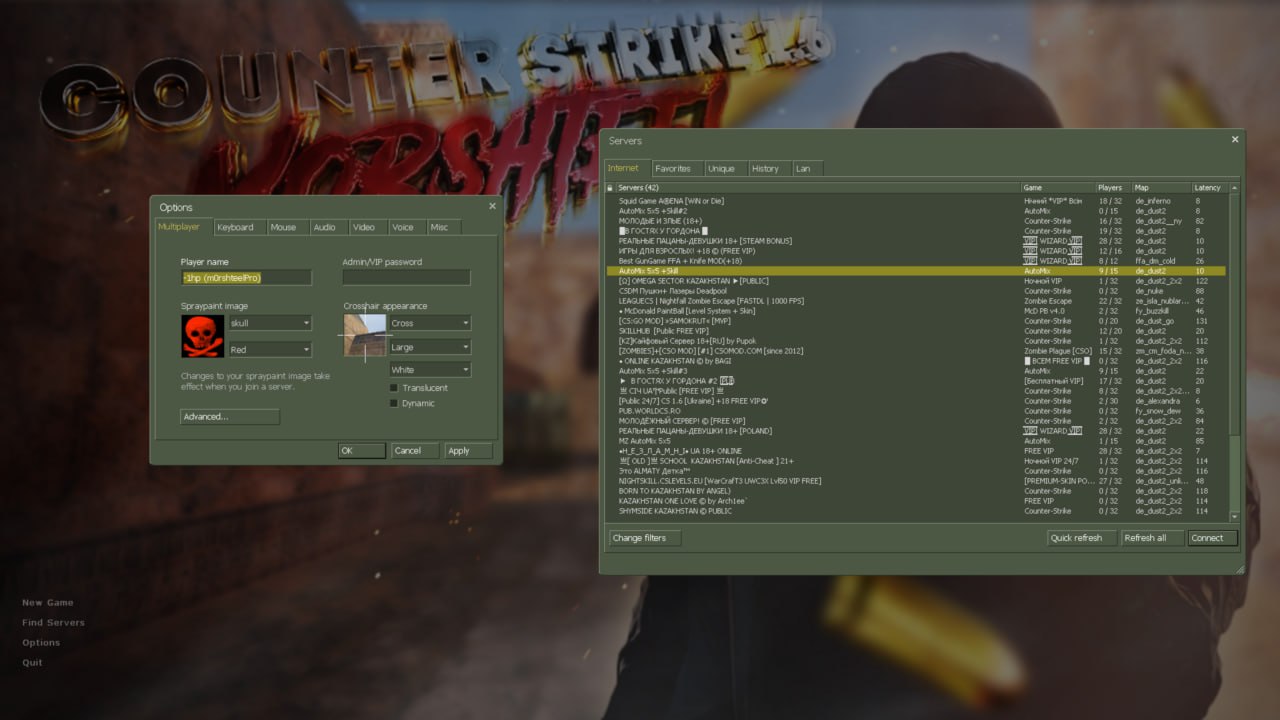Viewport: 1280px width, 720px height.
Task: Expand the White crosshair color dropdown
Action: tap(429, 370)
